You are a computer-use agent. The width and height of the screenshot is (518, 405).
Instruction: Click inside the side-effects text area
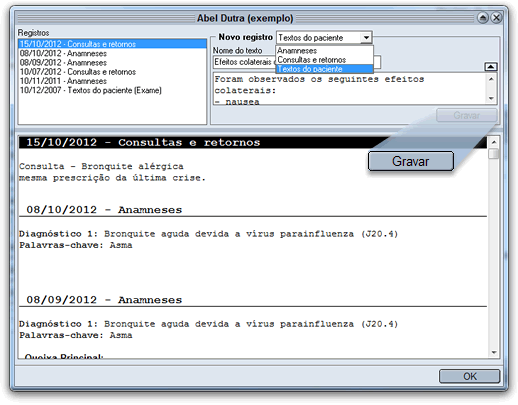350,89
